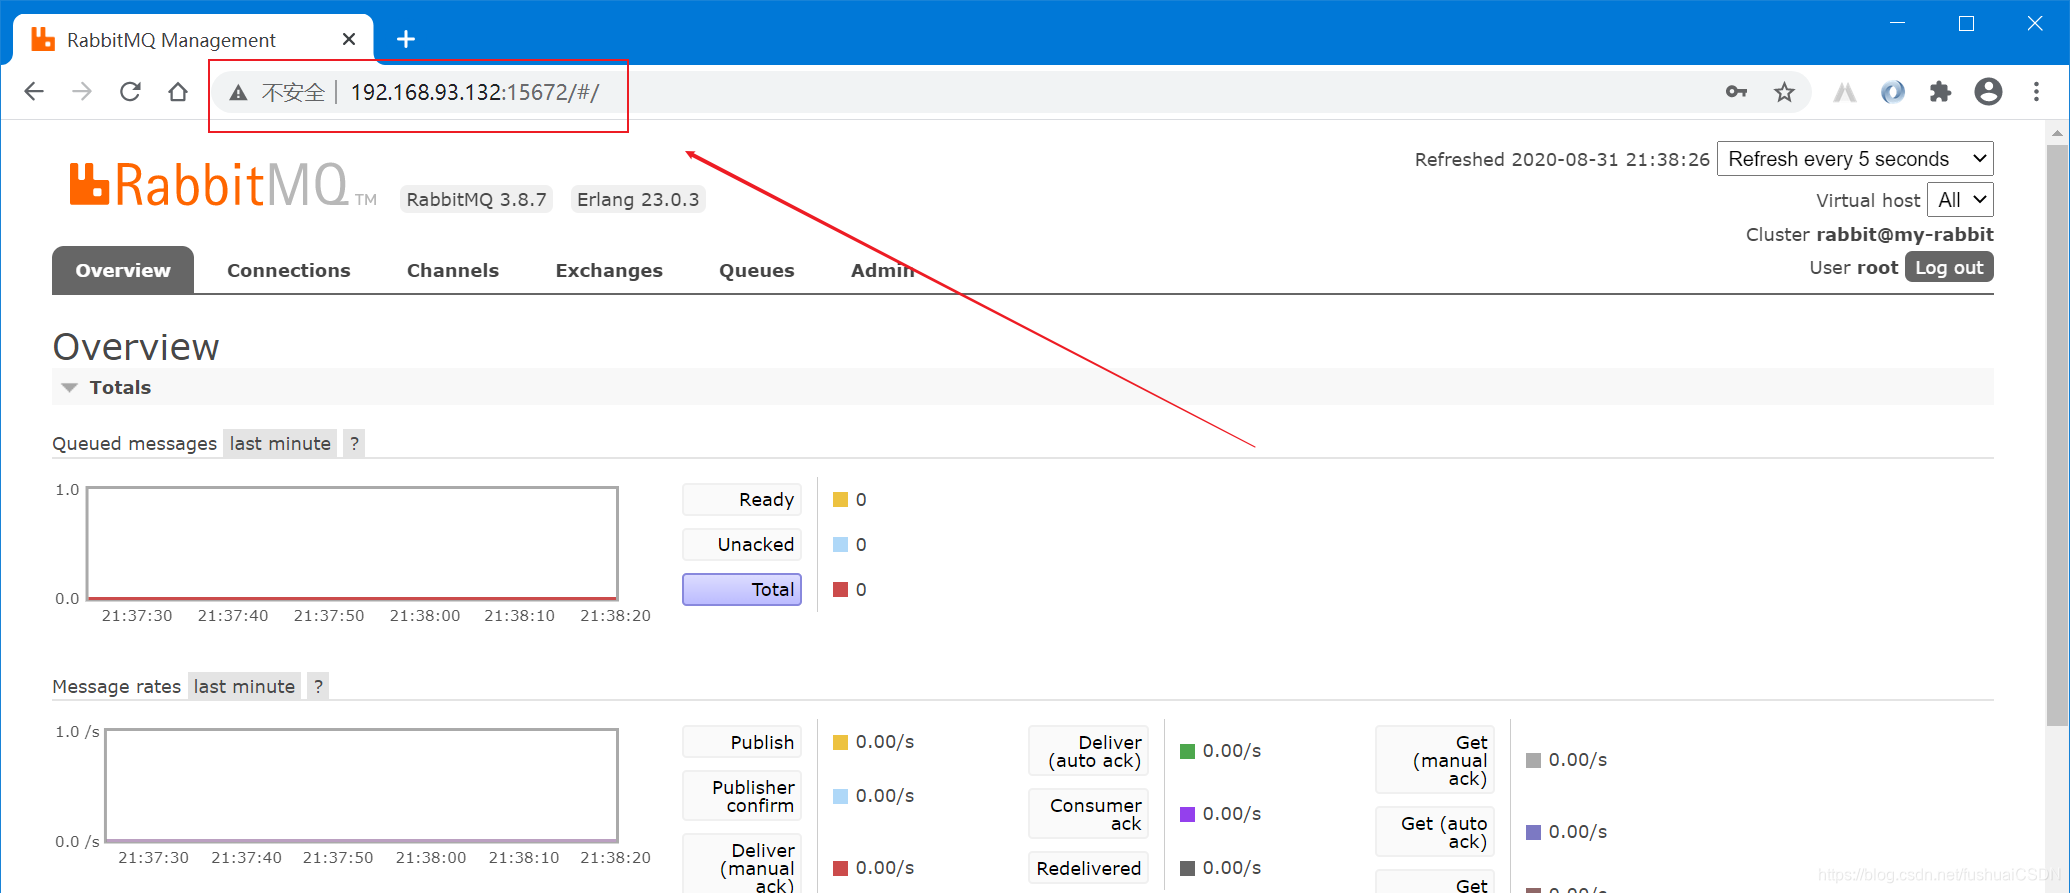
Task: Click the RabbitMQ 3.8.7 version badge
Action: 476,199
